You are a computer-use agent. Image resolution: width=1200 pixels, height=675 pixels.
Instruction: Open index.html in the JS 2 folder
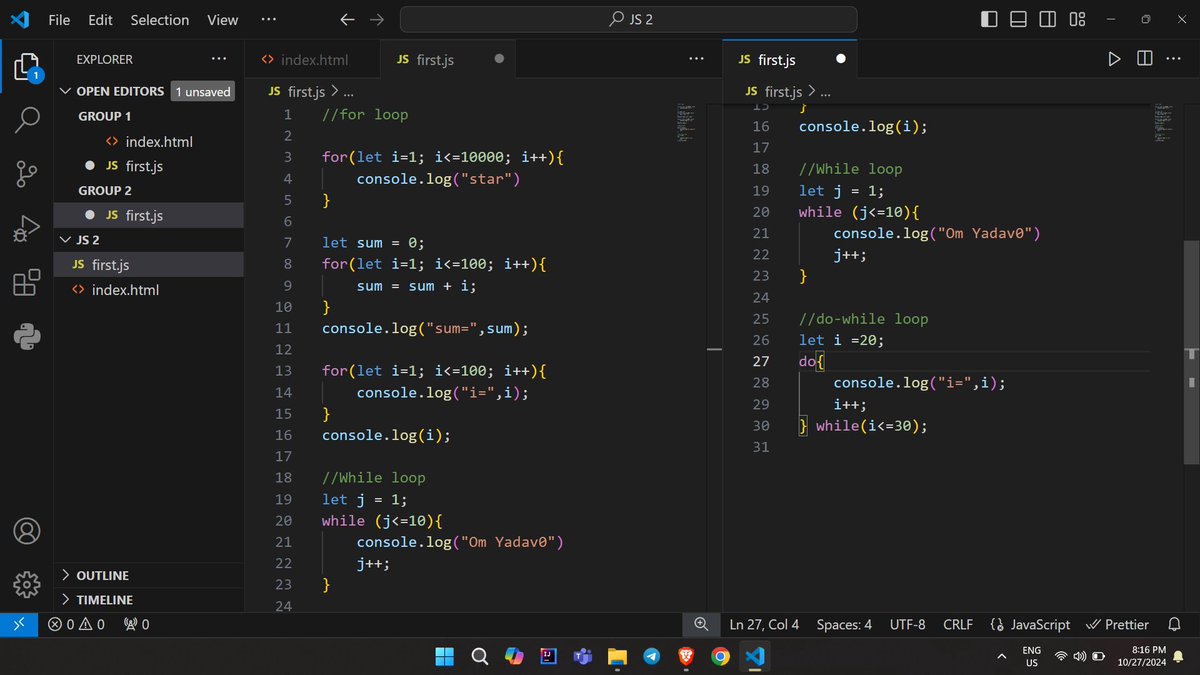[x=148, y=290]
